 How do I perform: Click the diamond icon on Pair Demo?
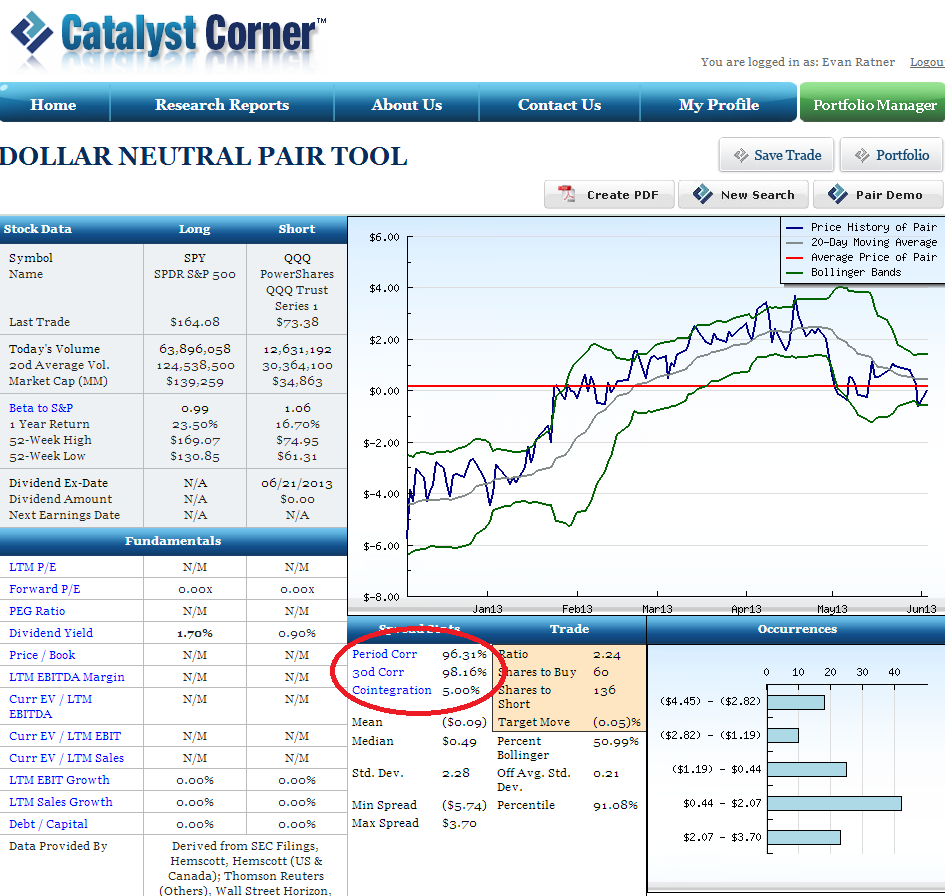pyautogui.click(x=837, y=194)
